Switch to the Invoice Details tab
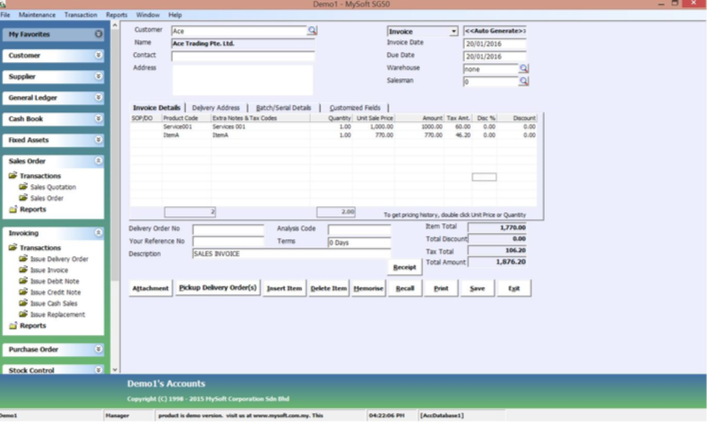Image resolution: width=710 pixels, height=425 pixels. (x=157, y=108)
